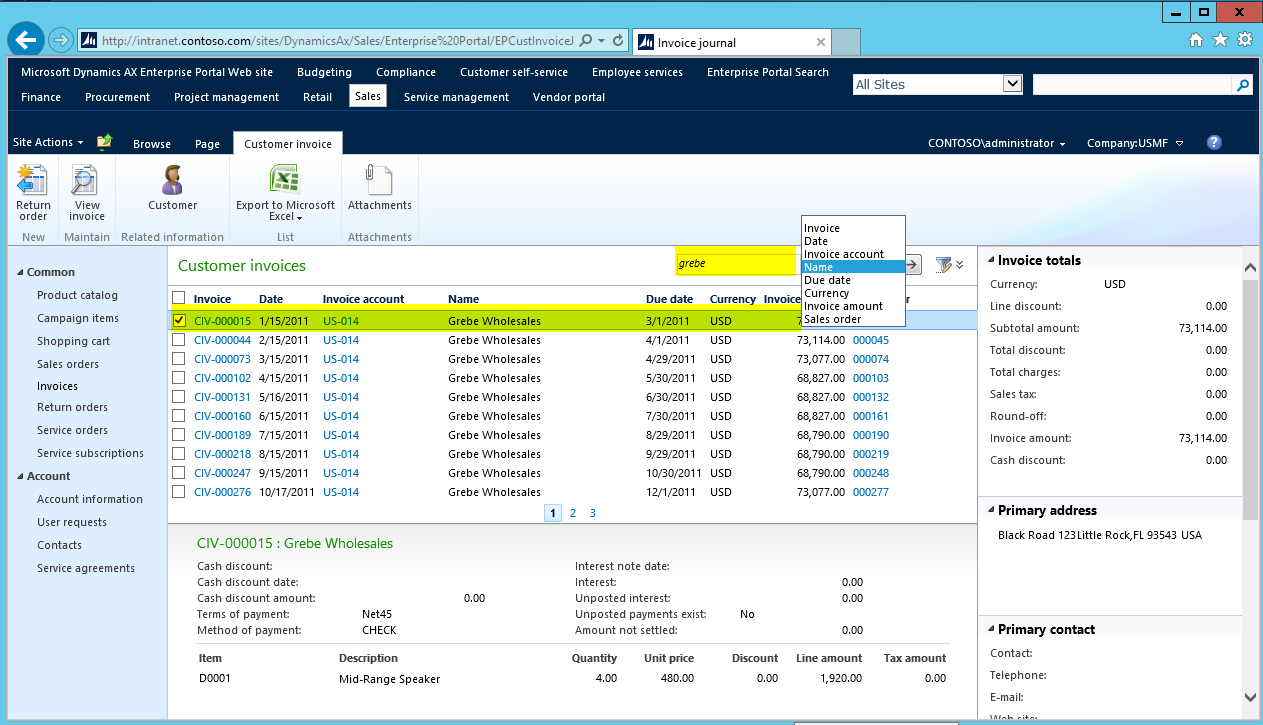Click the site search magnifier icon
Image resolution: width=1263 pixels, height=725 pixels.
pyautogui.click(x=1243, y=85)
